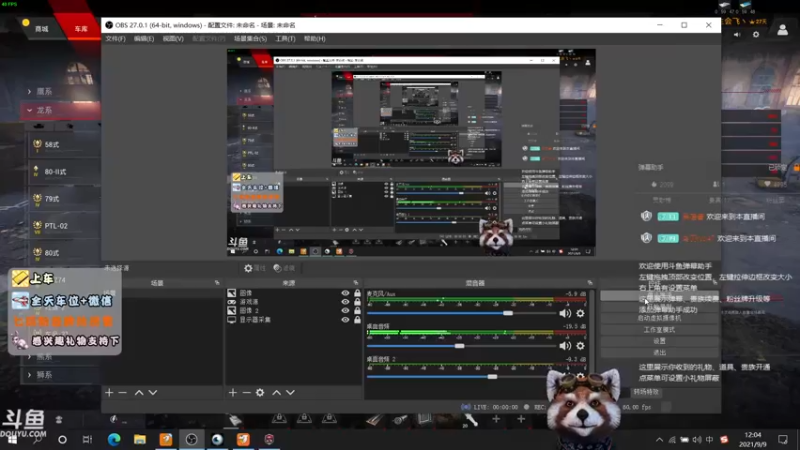Image resolution: width=800 pixels, height=450 pixels.
Task: Click the 滤镜 filters button above docks
Action: point(285,268)
